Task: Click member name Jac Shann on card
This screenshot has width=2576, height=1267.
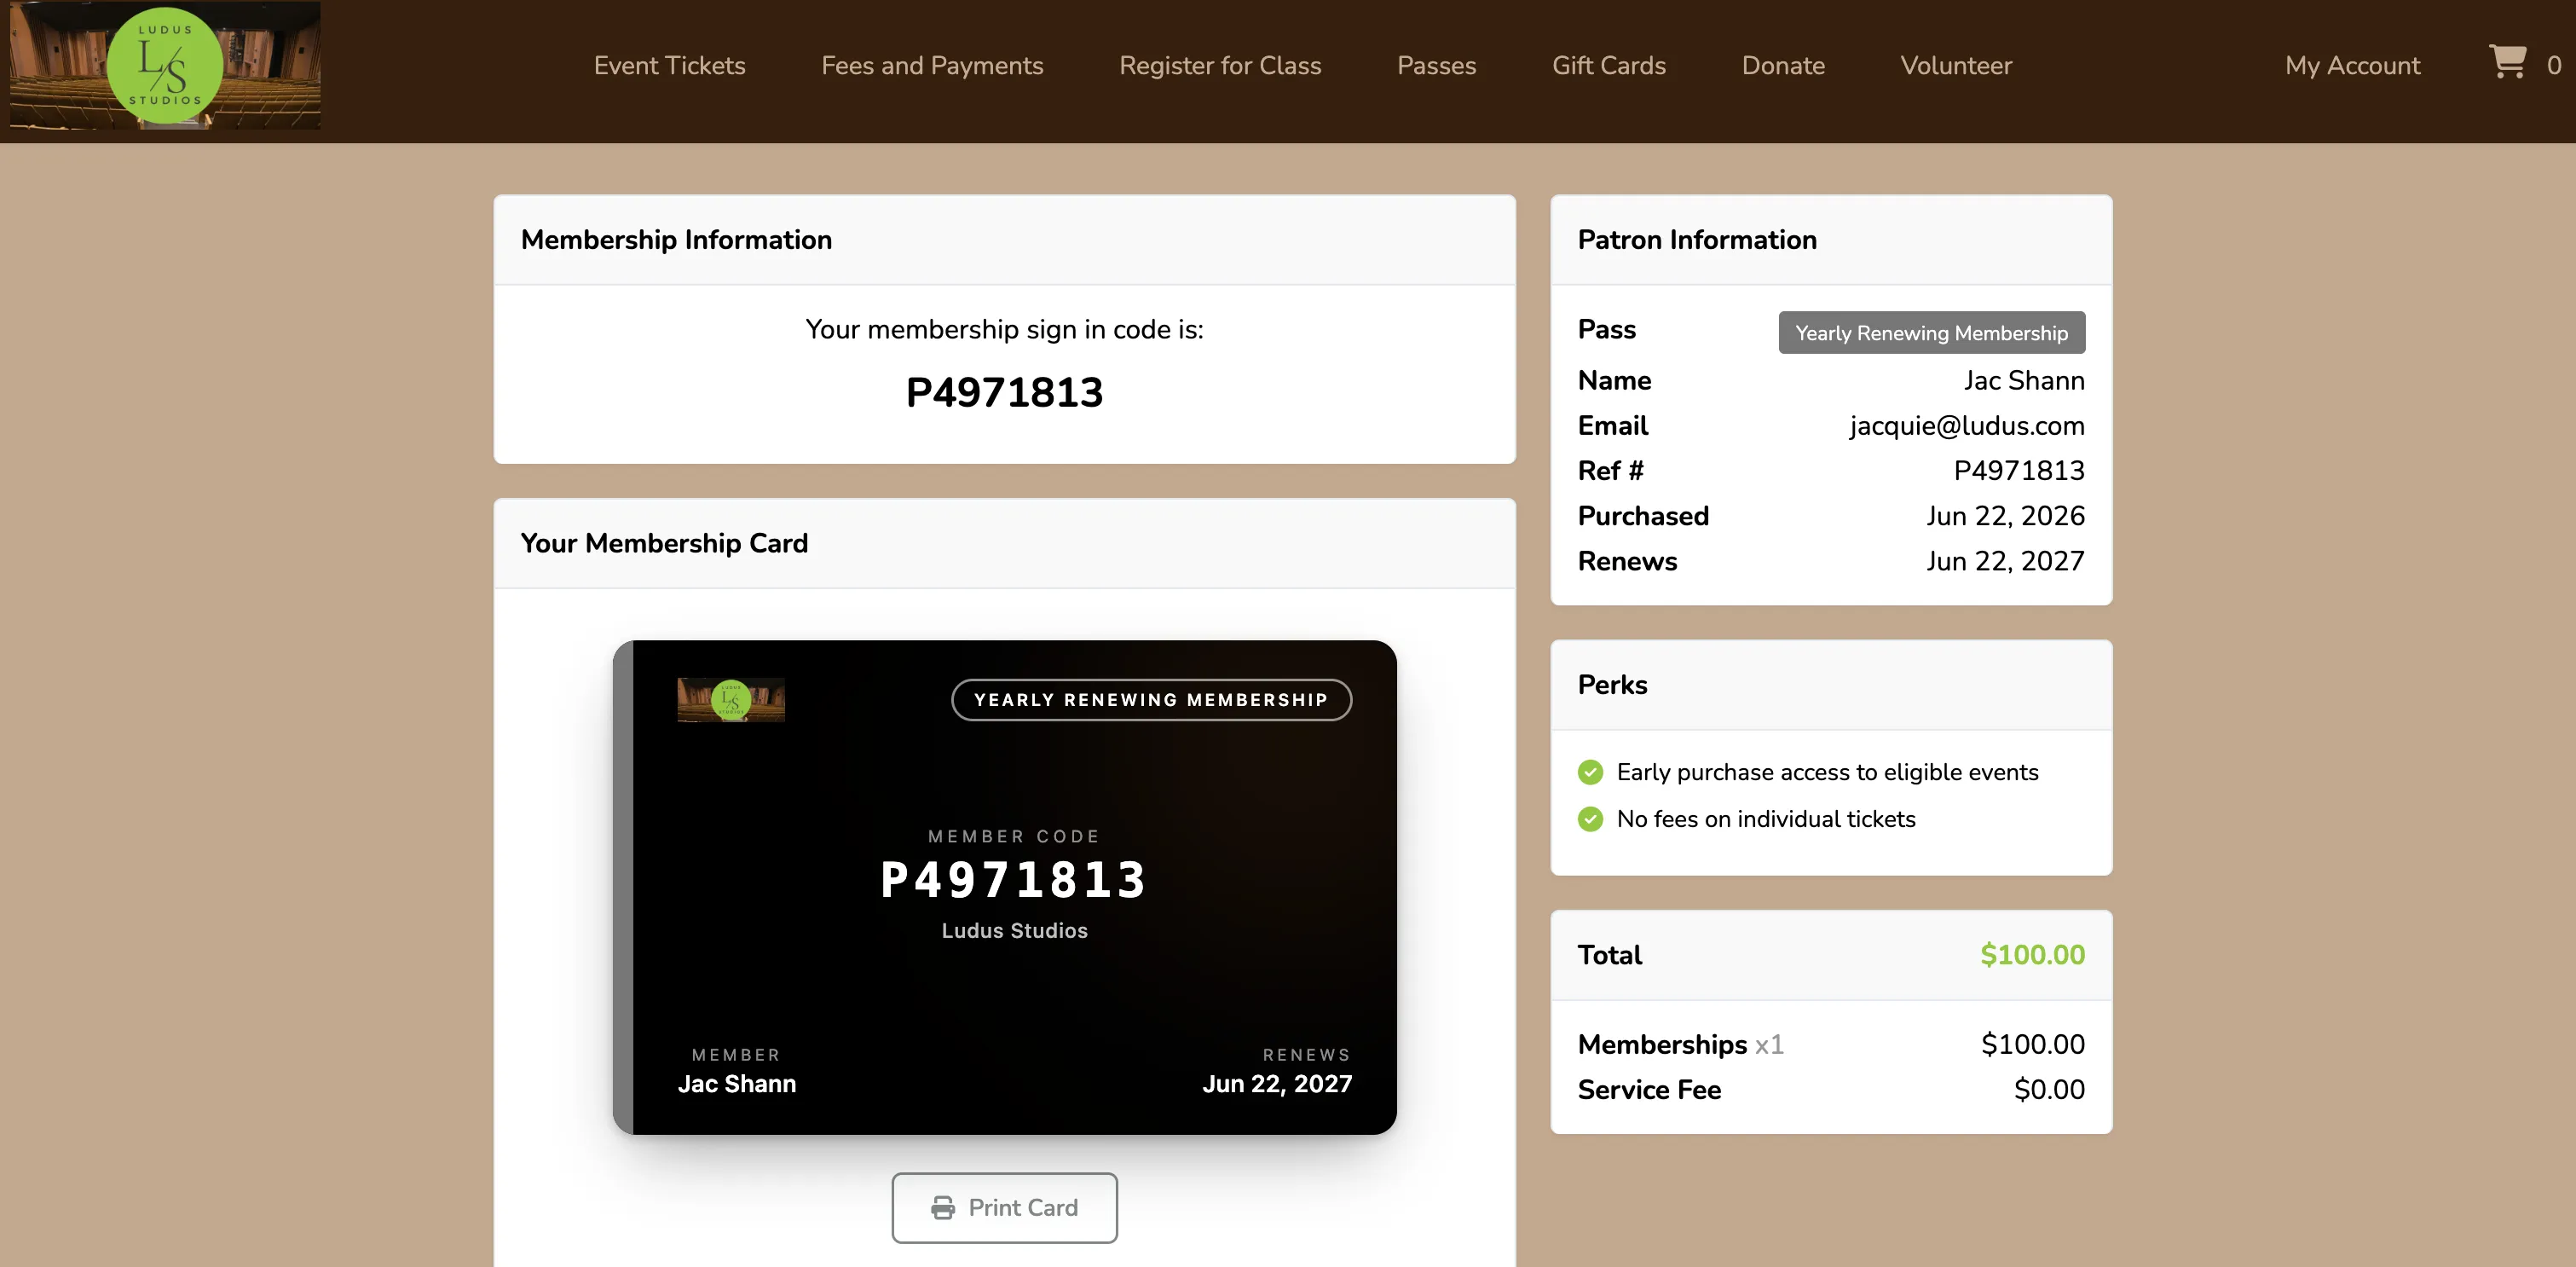Action: click(737, 1083)
